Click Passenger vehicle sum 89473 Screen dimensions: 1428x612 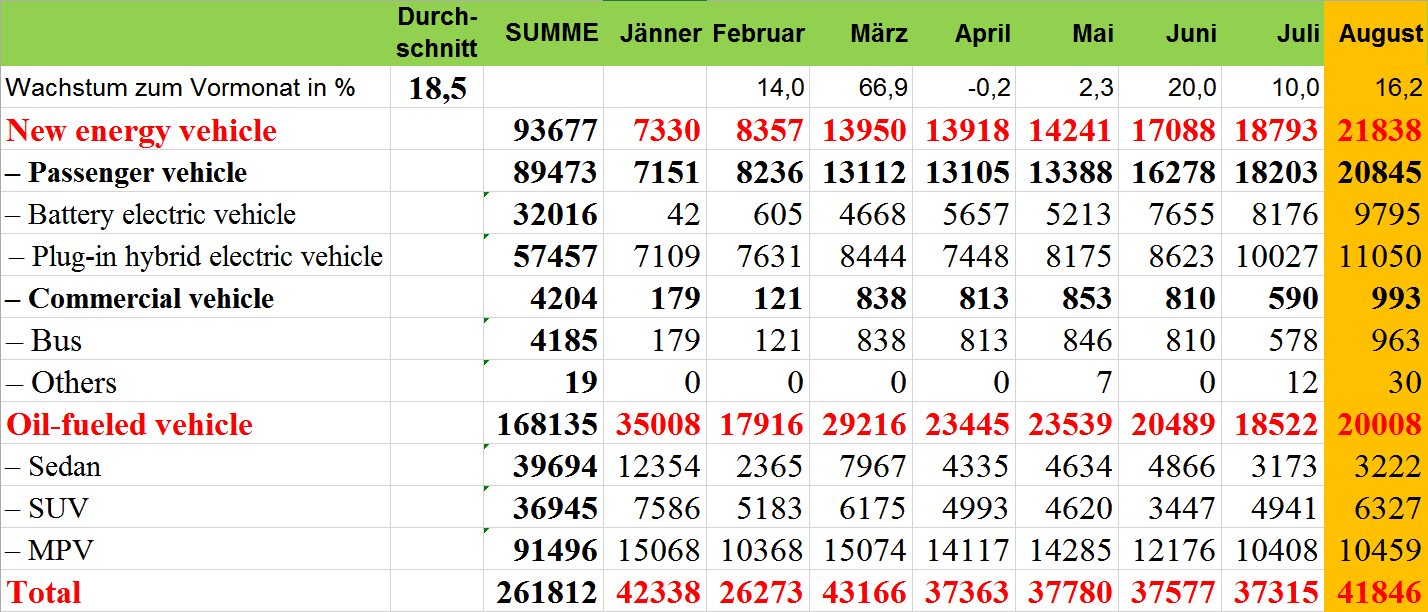point(554,173)
